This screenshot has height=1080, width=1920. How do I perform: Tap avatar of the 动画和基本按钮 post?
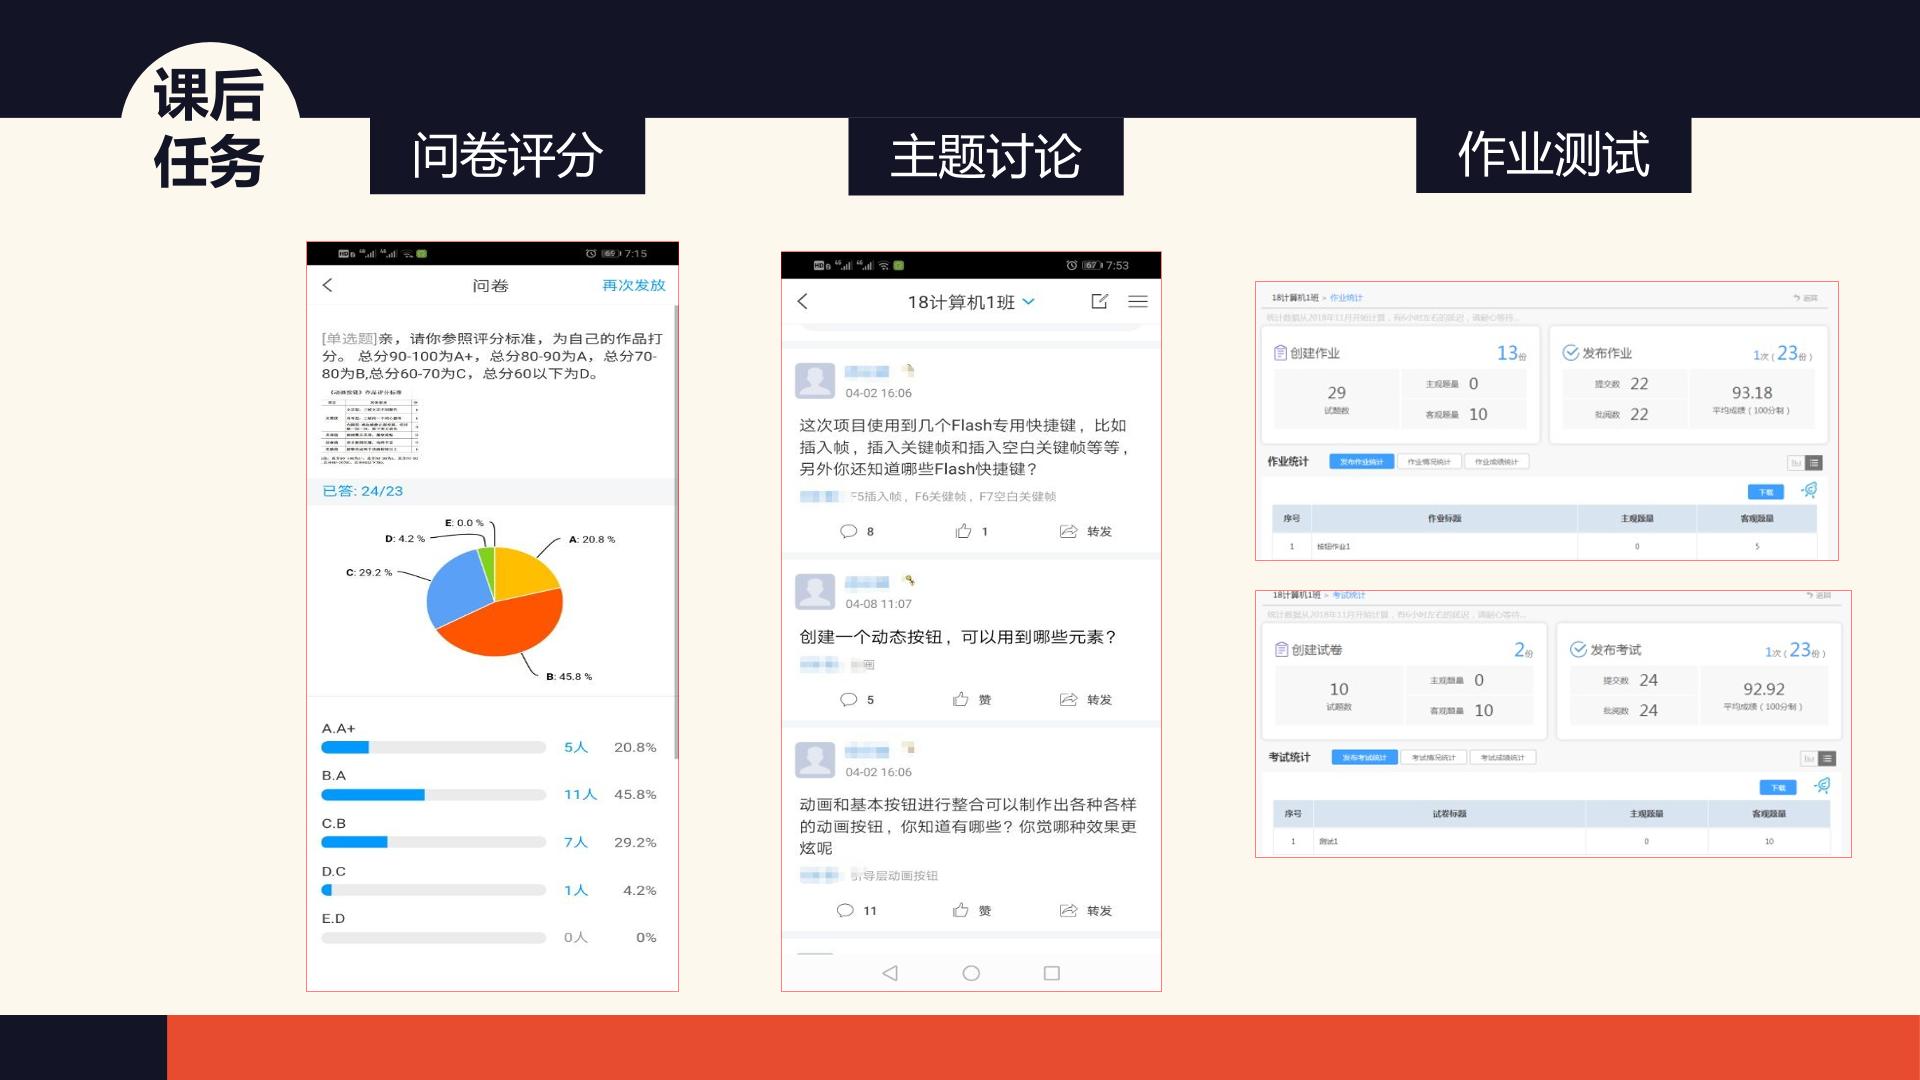(x=815, y=760)
